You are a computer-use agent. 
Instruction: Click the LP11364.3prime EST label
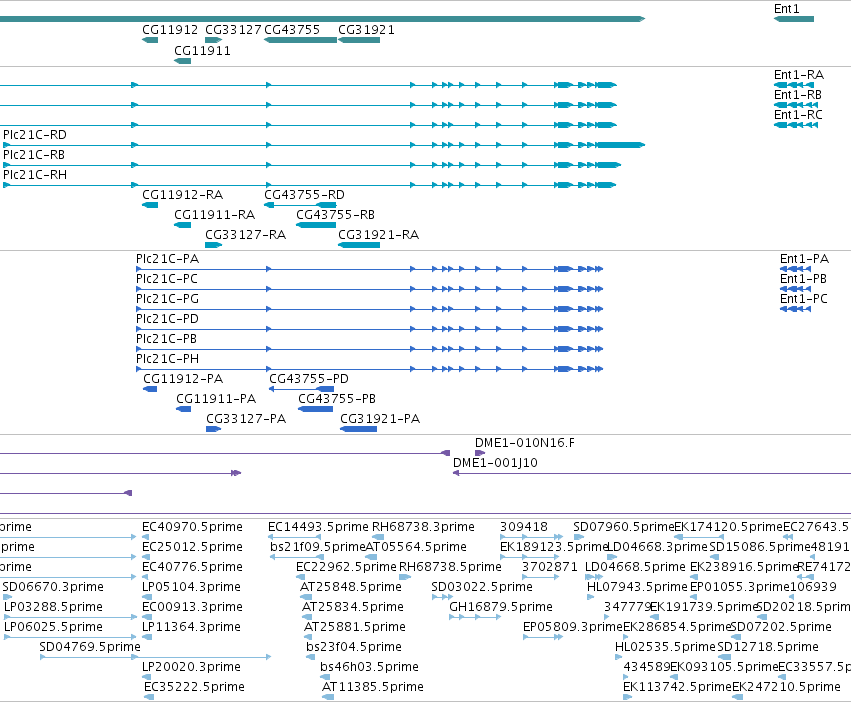(x=191, y=627)
